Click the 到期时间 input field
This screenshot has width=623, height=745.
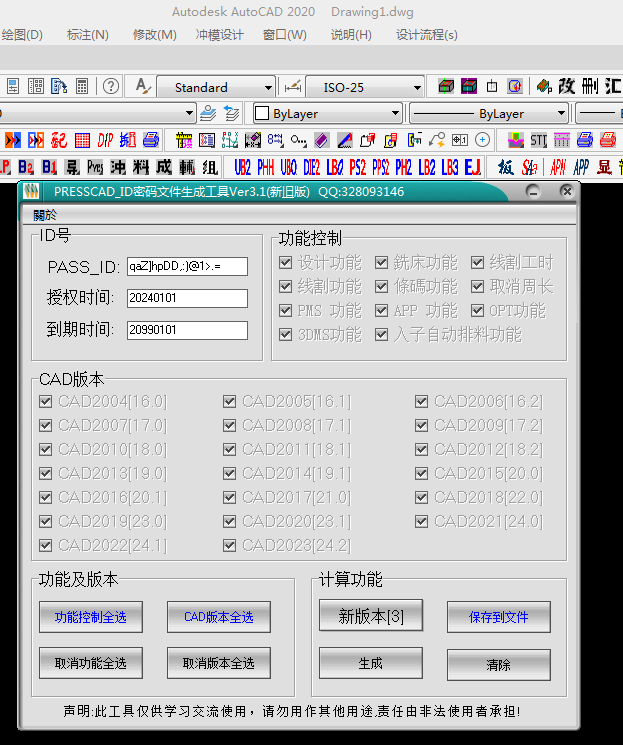pos(187,330)
